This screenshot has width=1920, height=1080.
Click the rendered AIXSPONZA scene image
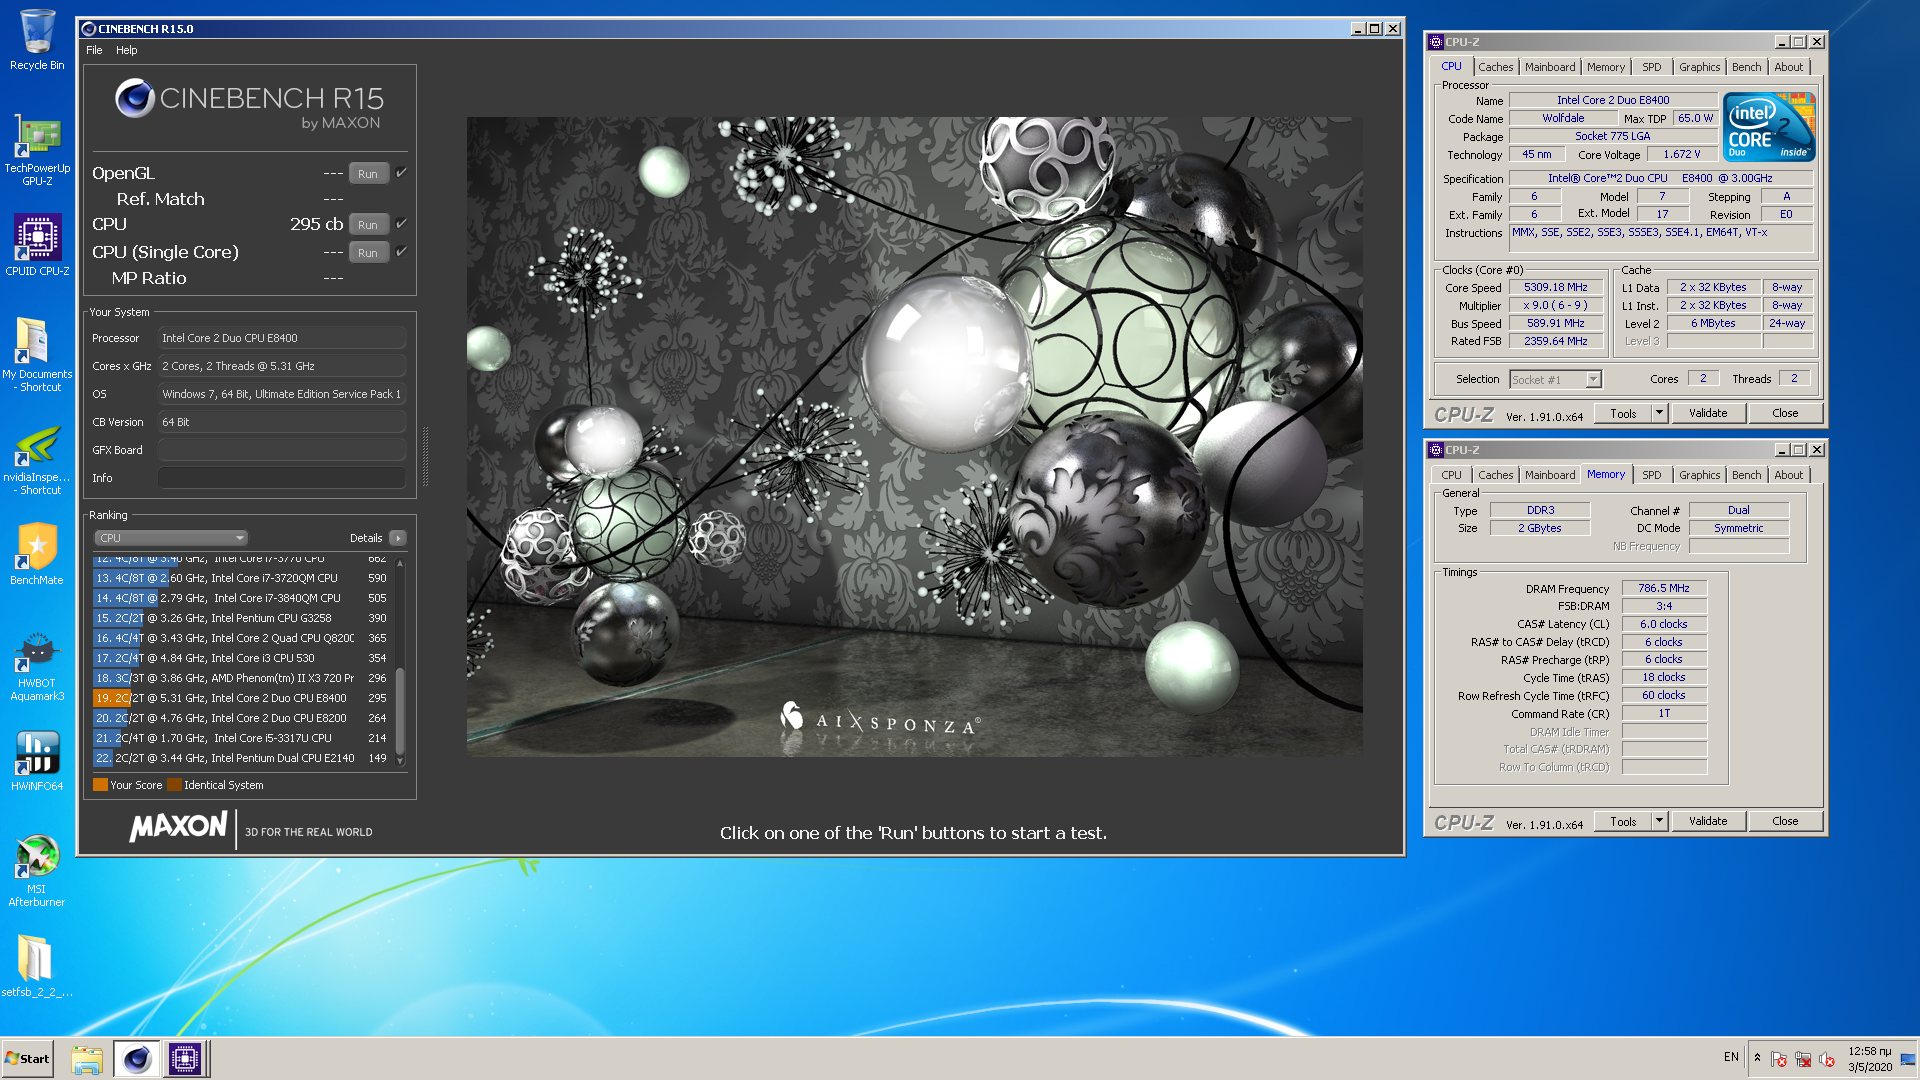[x=914, y=436]
